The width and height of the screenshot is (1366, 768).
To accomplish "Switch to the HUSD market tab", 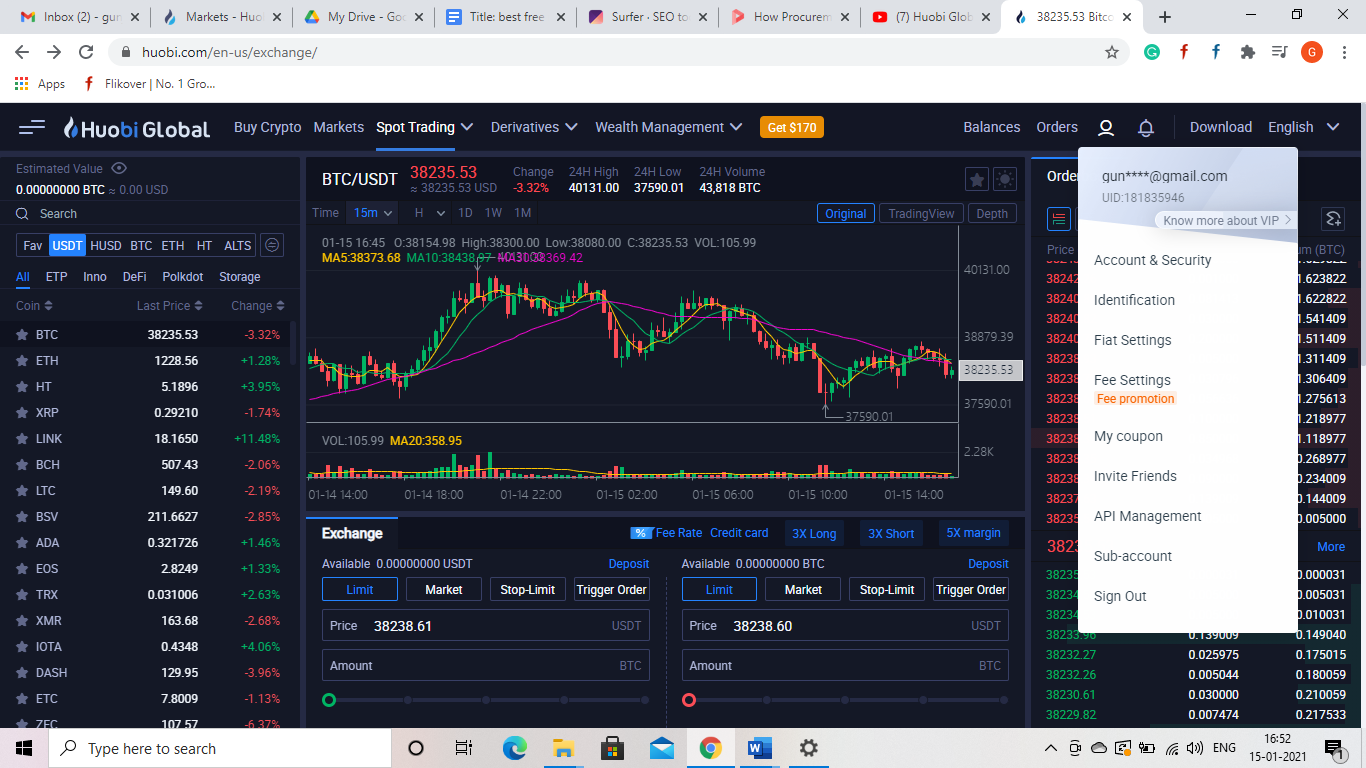I will [x=106, y=245].
